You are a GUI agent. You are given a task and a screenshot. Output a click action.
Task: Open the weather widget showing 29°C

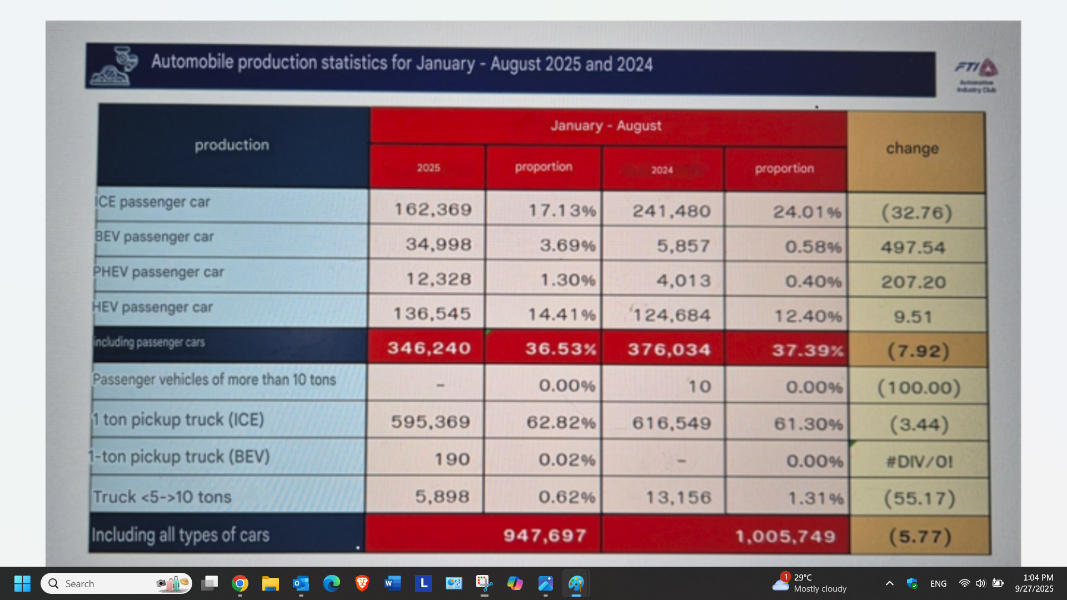click(810, 583)
